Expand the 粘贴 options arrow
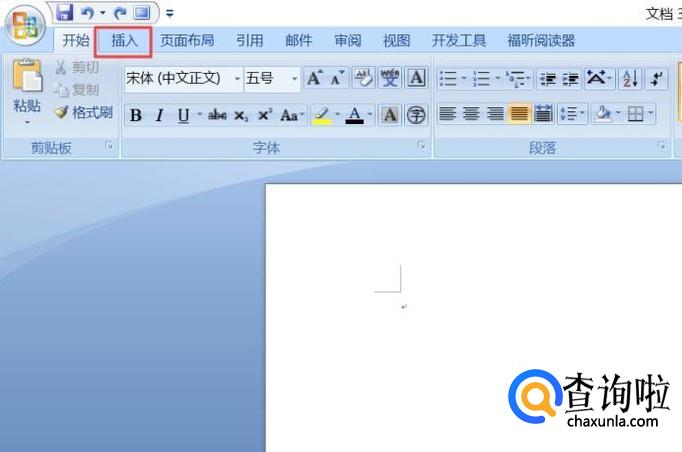 click(x=27, y=122)
